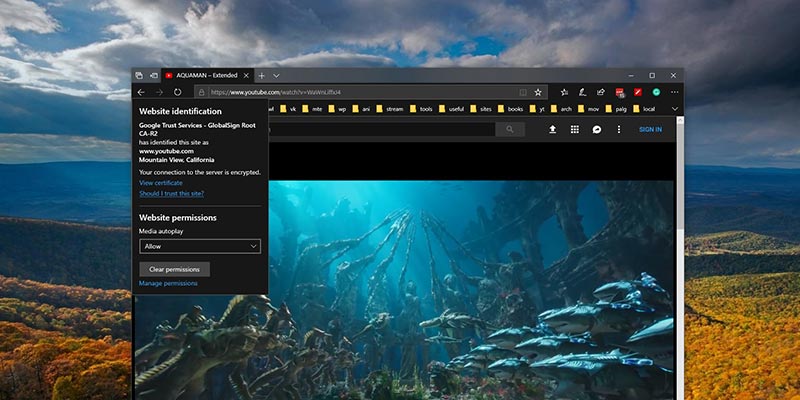Click the YouTube upload video icon

552,129
